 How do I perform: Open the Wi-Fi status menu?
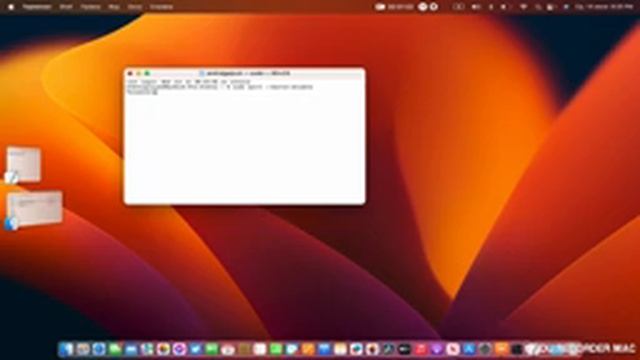pyautogui.click(x=523, y=7)
